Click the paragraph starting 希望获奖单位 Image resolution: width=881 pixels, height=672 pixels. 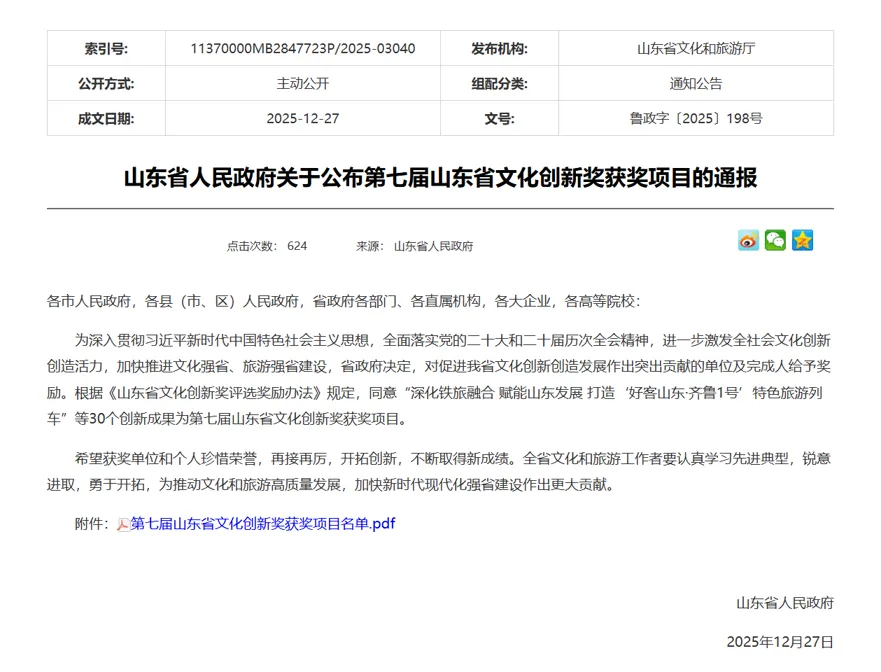tap(439, 471)
